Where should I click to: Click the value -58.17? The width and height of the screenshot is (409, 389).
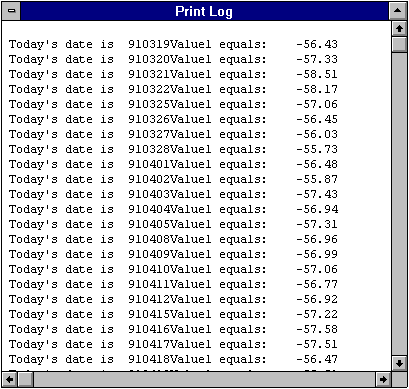point(317,89)
